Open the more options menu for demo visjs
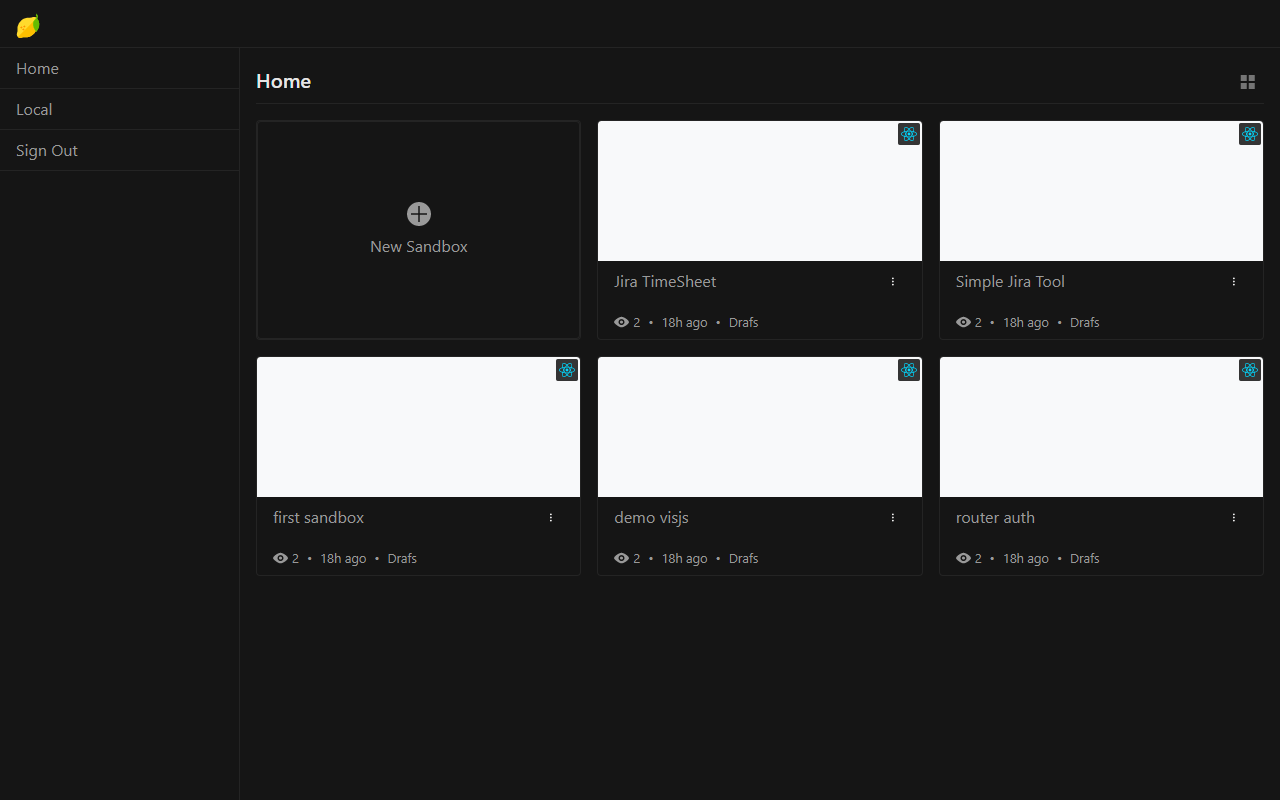Image resolution: width=1280 pixels, height=800 pixels. [893, 518]
